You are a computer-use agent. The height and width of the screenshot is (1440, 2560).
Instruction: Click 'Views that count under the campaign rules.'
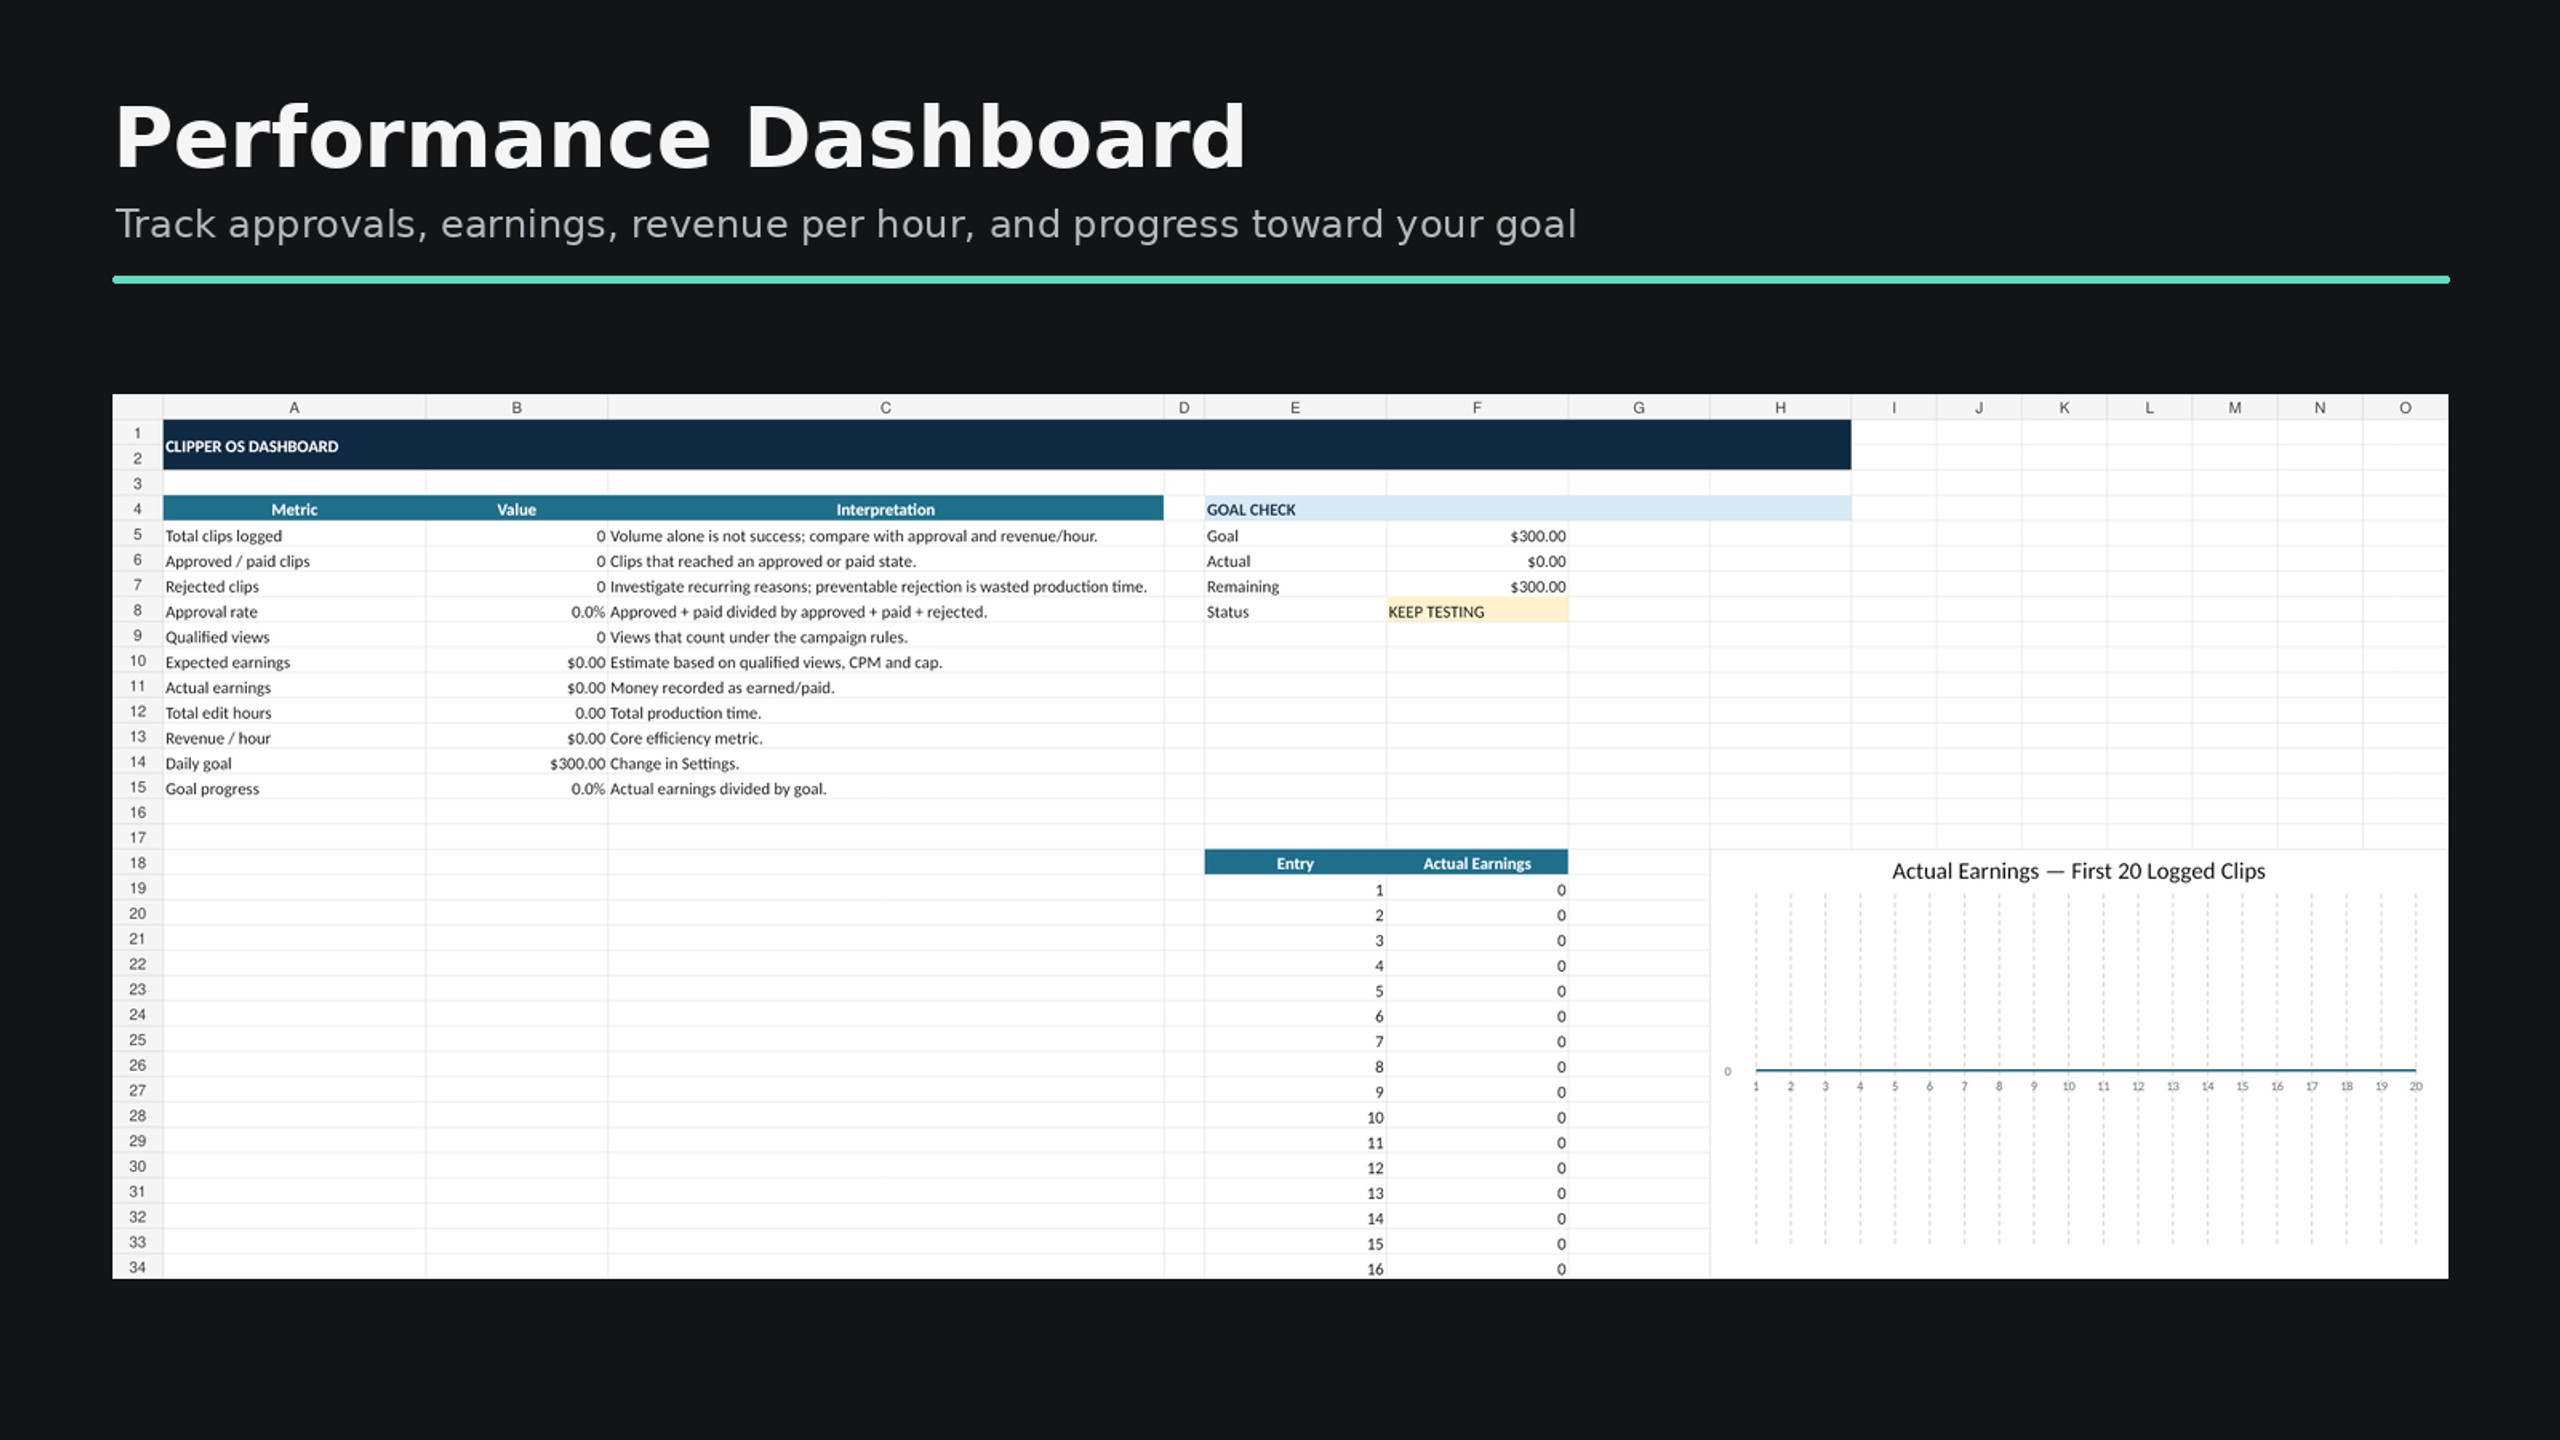click(x=759, y=637)
